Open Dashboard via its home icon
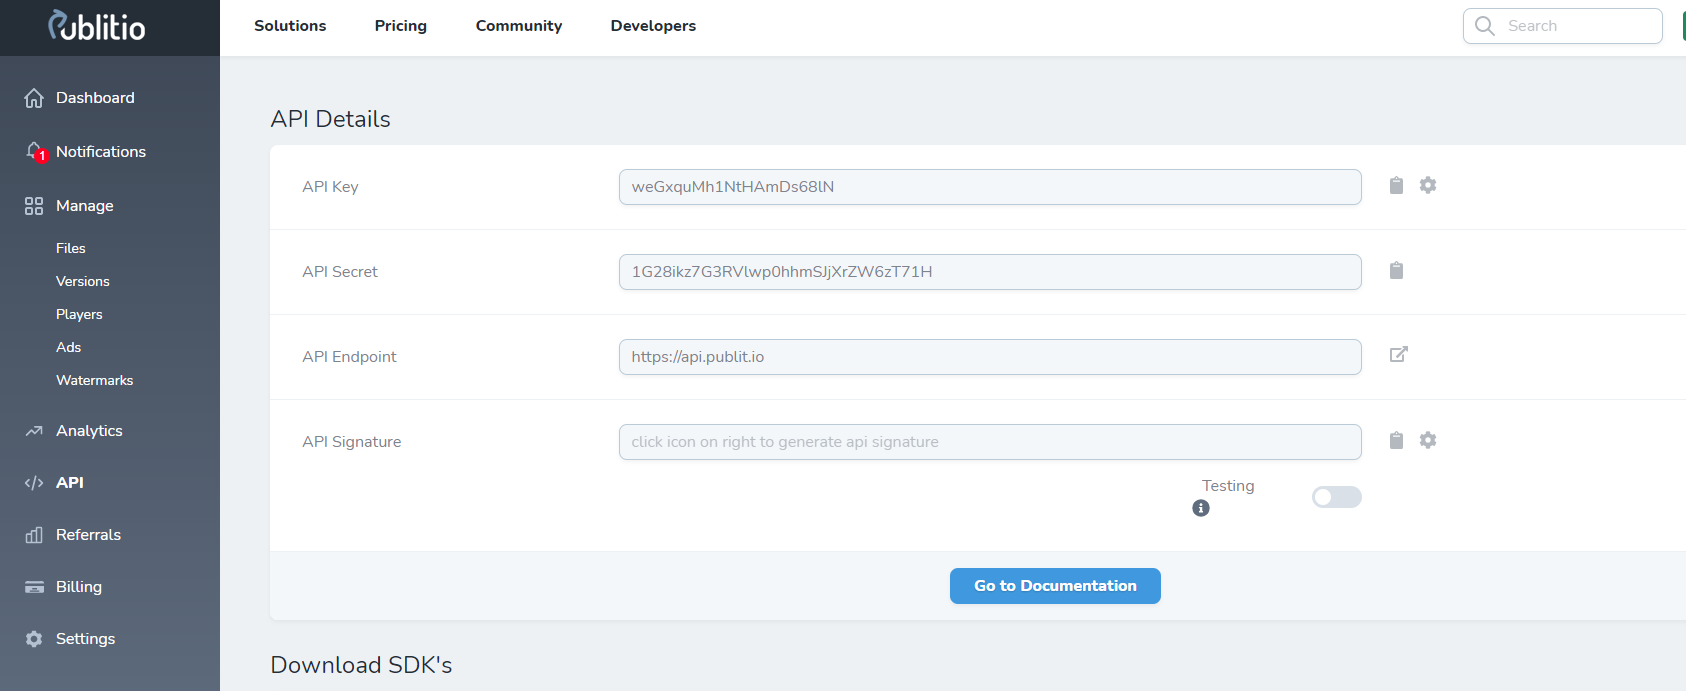Viewport: 1686px width, 691px height. [x=34, y=98]
